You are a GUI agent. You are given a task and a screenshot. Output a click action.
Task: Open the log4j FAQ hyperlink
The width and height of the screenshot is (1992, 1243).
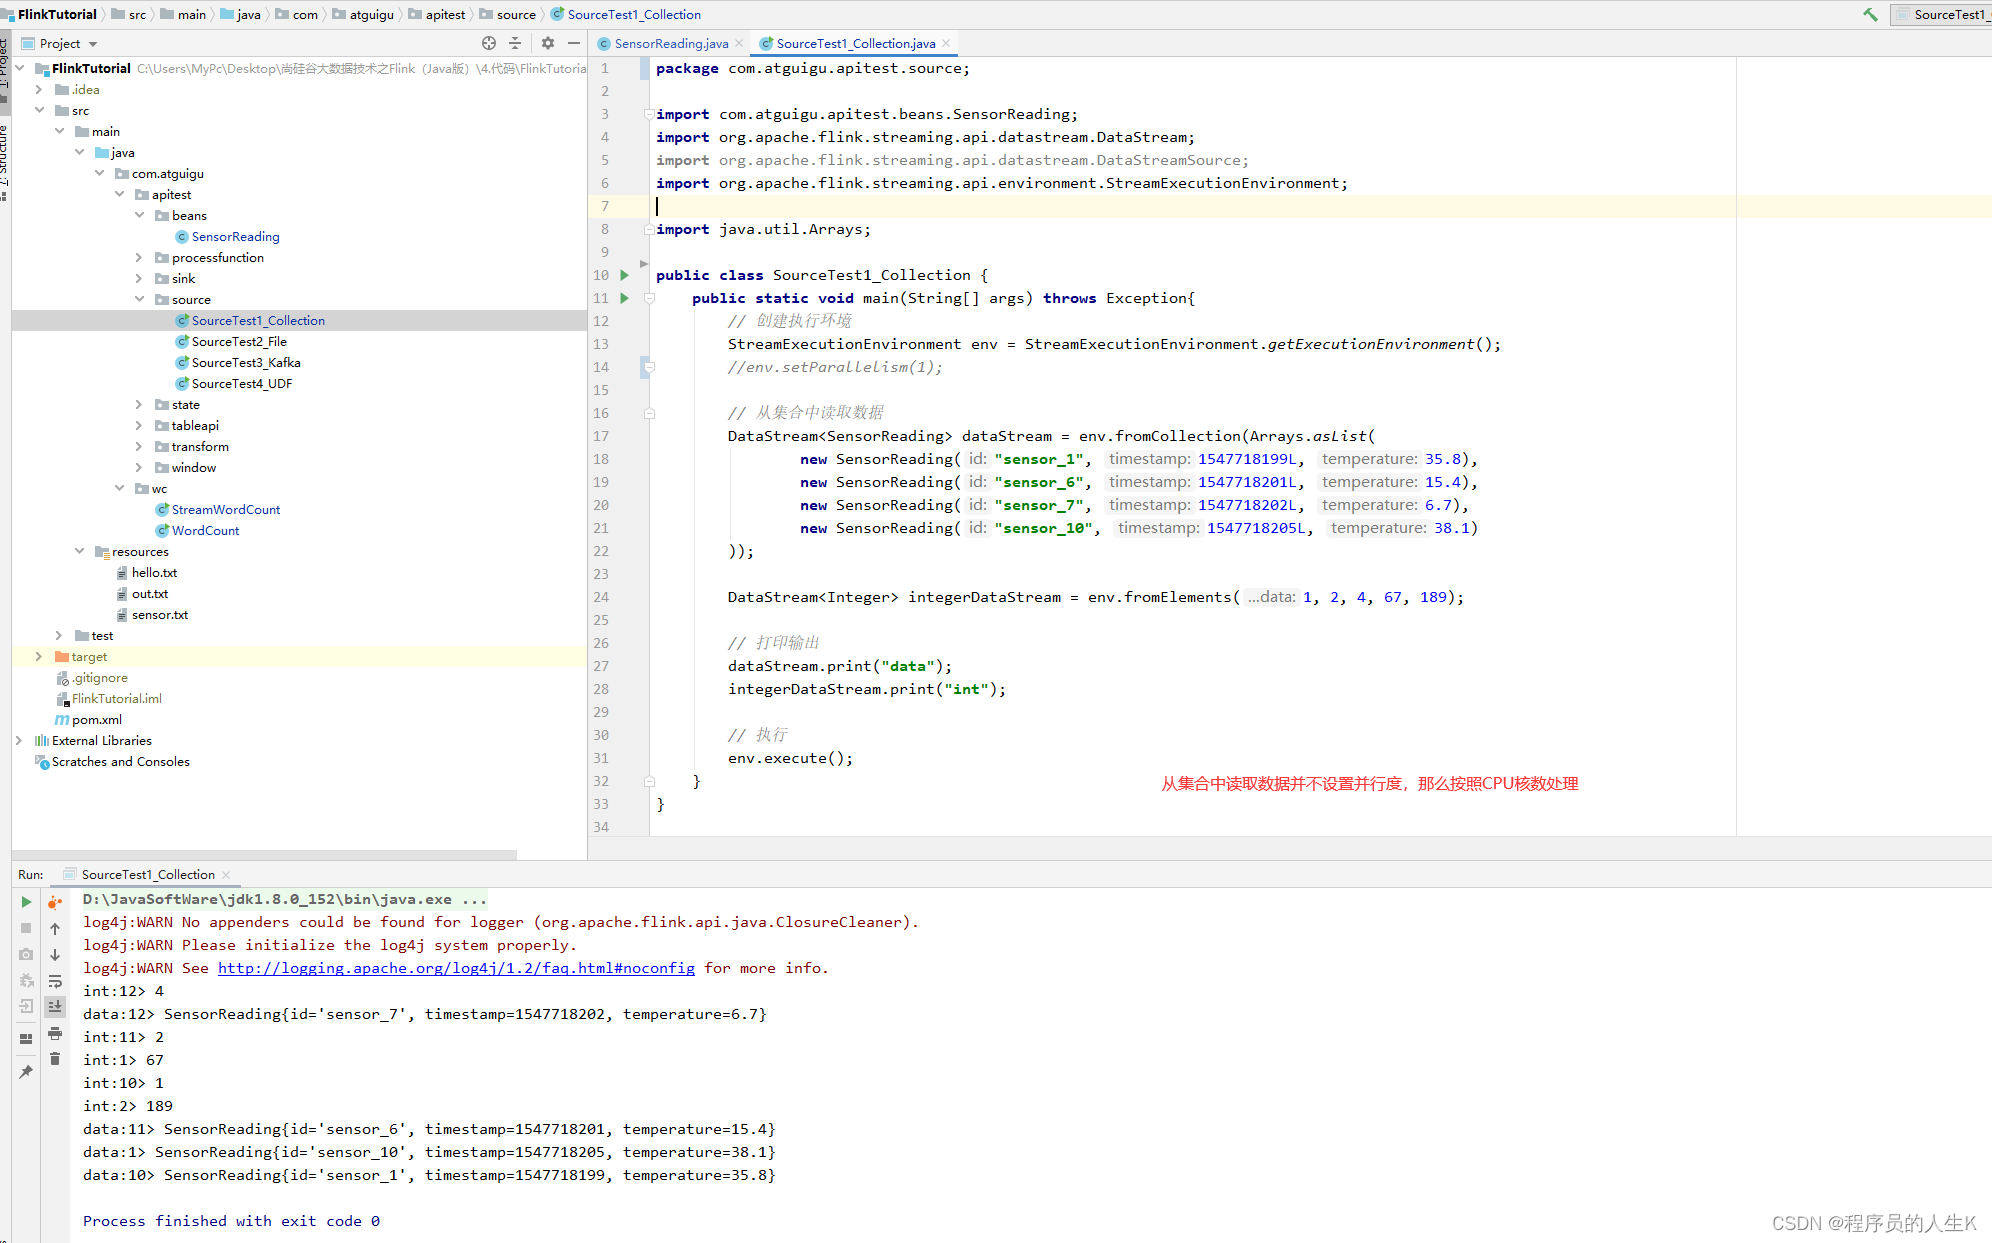[x=456, y=968]
